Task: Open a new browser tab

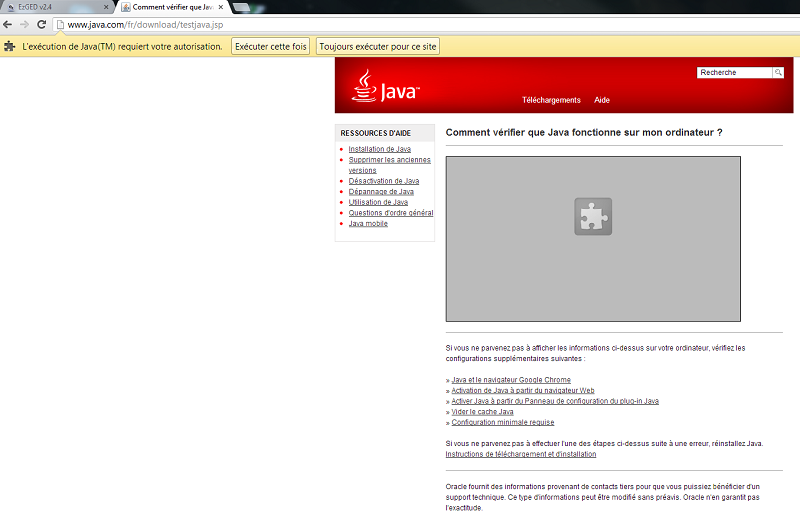Action: coord(241,7)
